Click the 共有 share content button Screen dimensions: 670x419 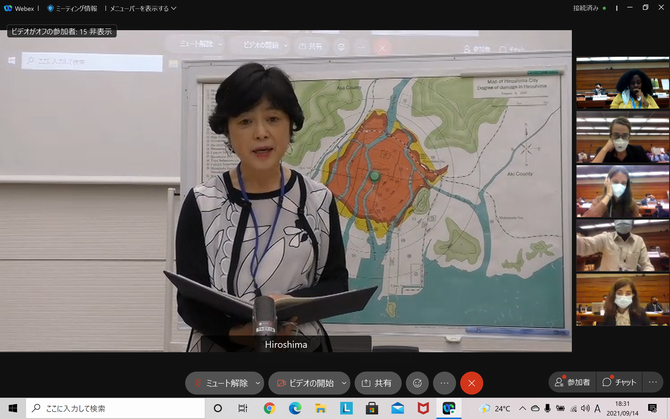(378, 383)
